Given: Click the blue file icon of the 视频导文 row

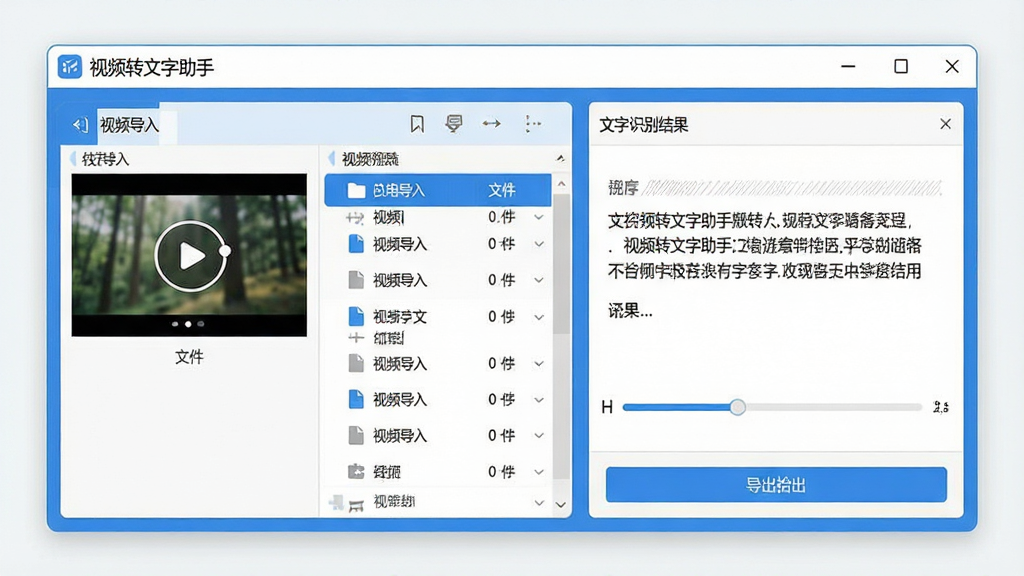Looking at the screenshot, I should 356,317.
